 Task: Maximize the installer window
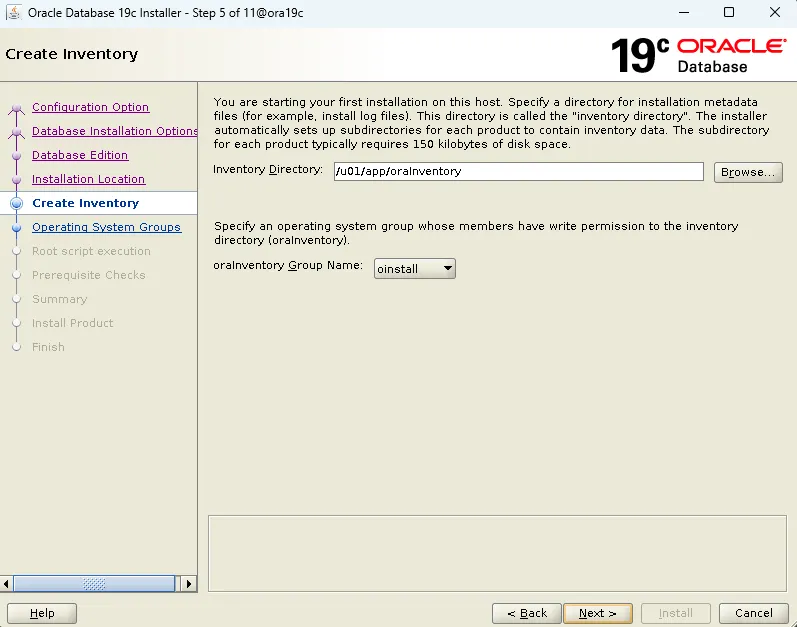point(728,12)
